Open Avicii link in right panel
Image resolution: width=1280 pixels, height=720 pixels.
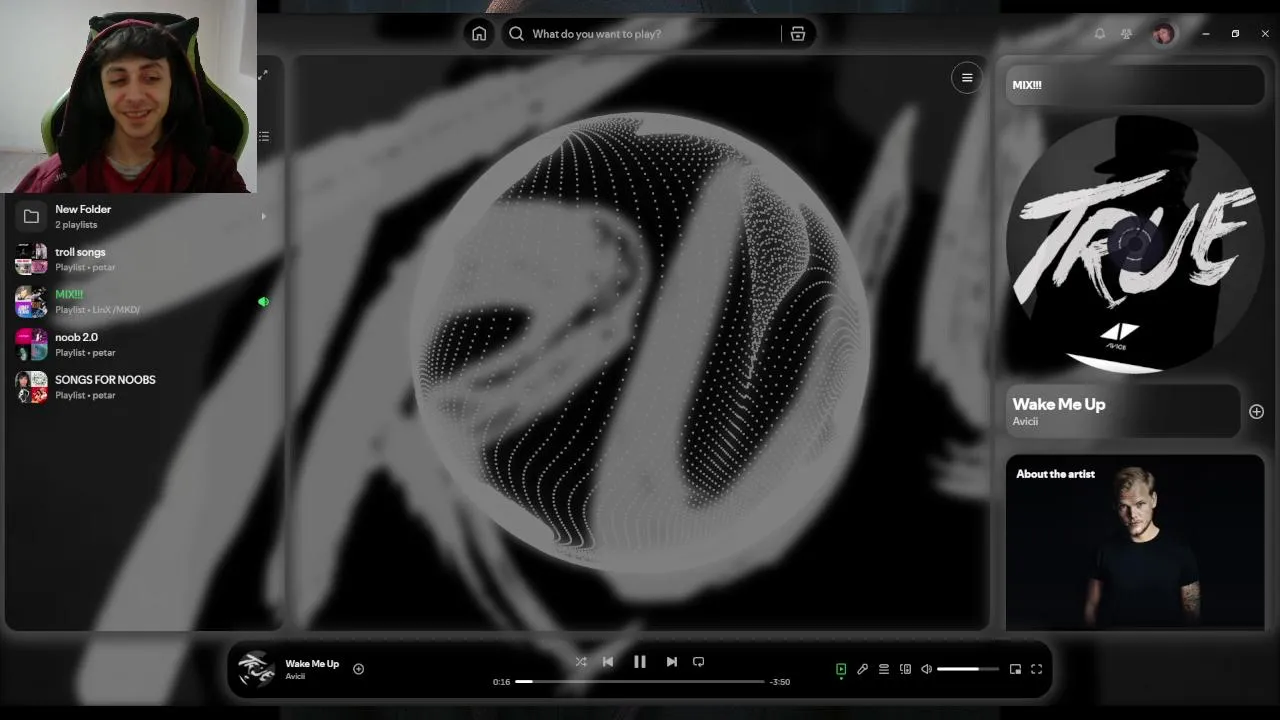[x=1025, y=421]
